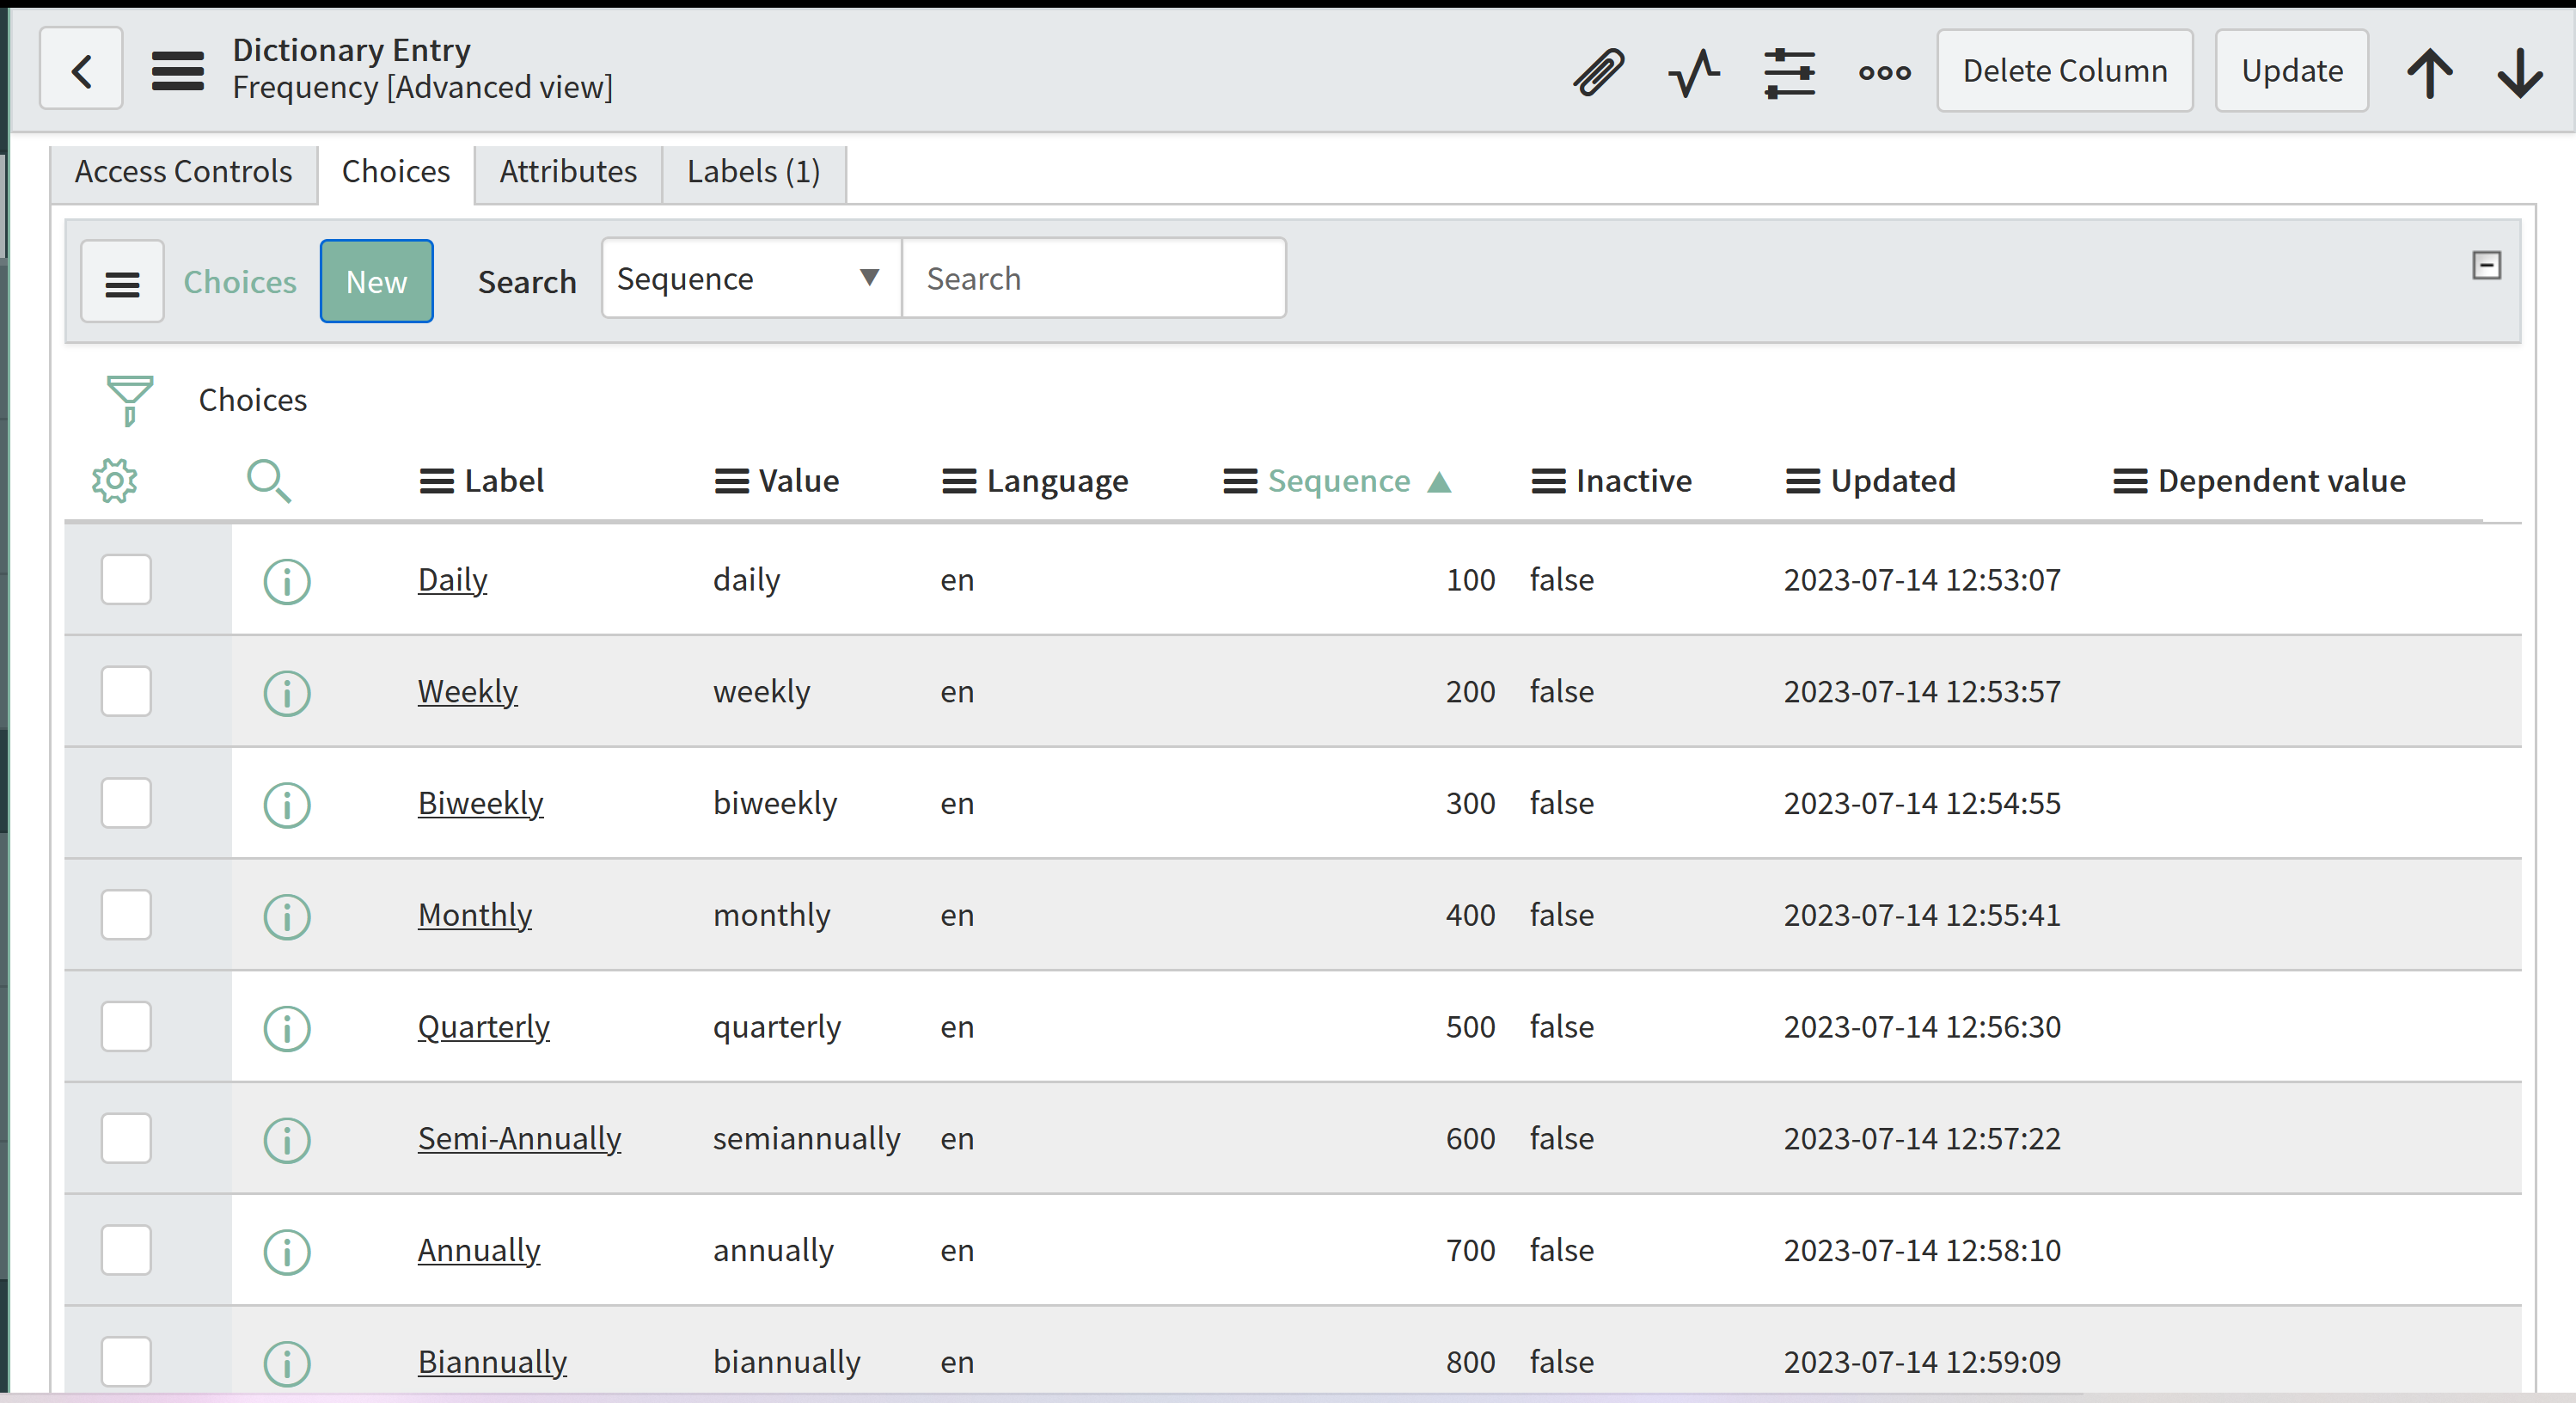The height and width of the screenshot is (1403, 2576).
Task: Open the Sequence search field dropdown
Action: (750, 279)
